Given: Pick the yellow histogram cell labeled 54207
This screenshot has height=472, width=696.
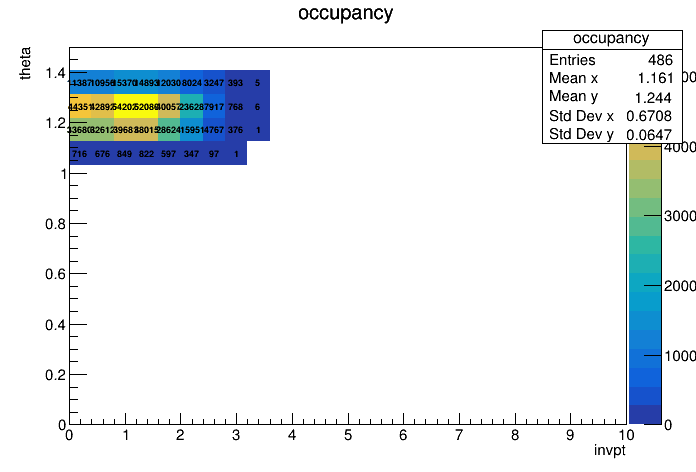Looking at the screenshot, I should 125,106.
